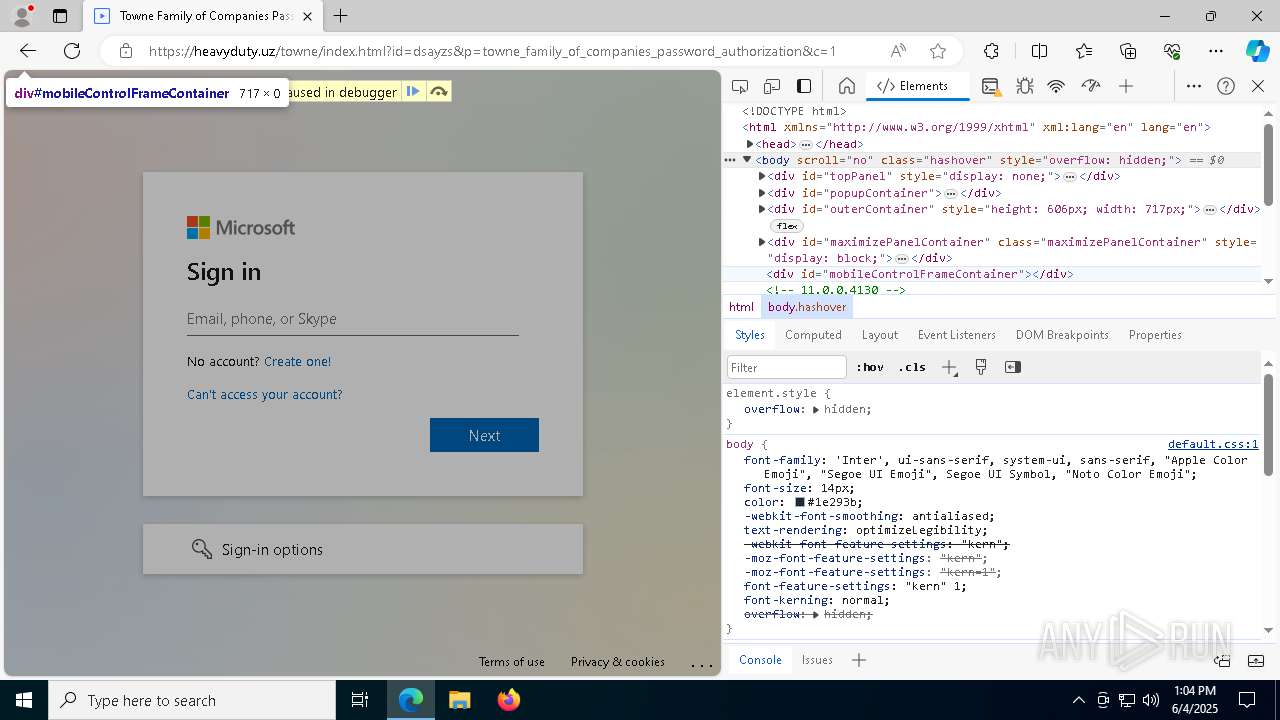This screenshot has width=1280, height=720.
Task: Click Read aloud icon in address bar
Action: (x=898, y=51)
